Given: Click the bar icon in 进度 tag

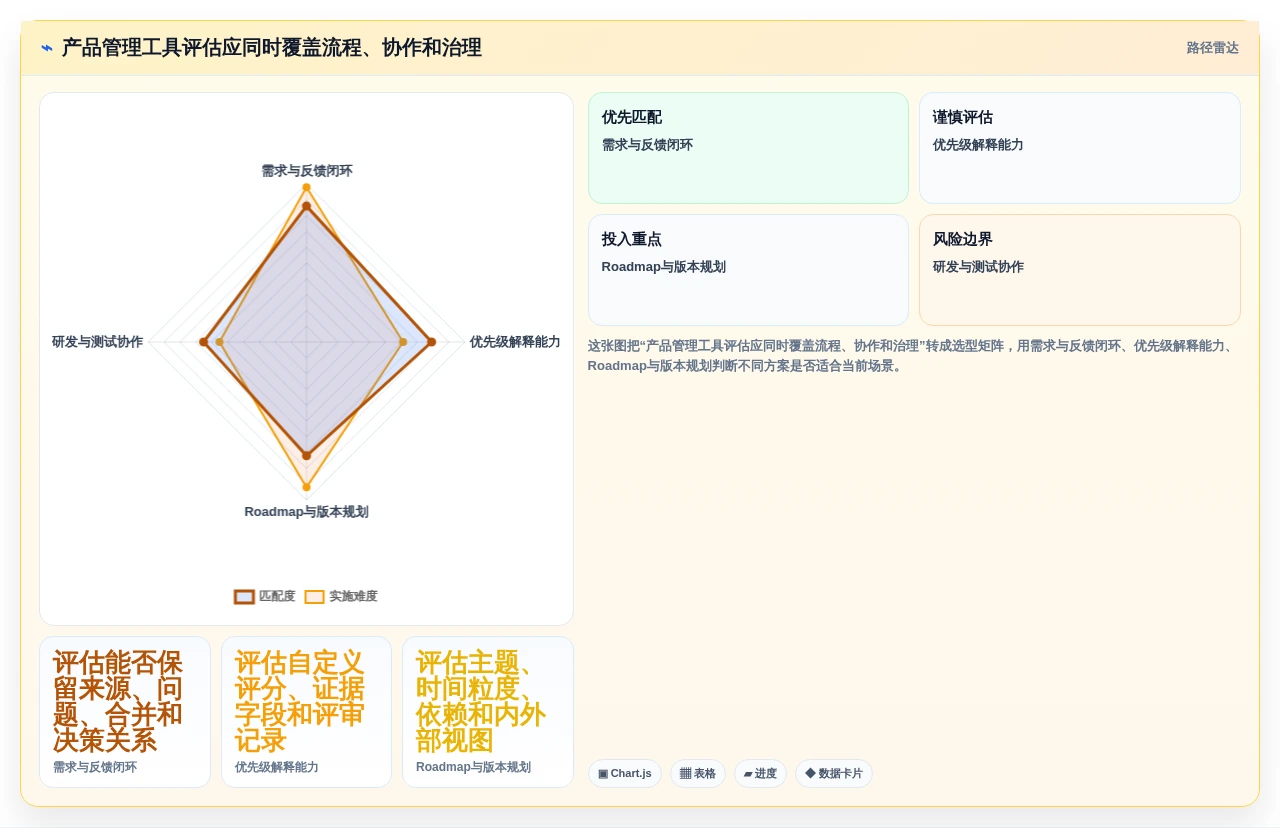Looking at the screenshot, I should [x=748, y=774].
